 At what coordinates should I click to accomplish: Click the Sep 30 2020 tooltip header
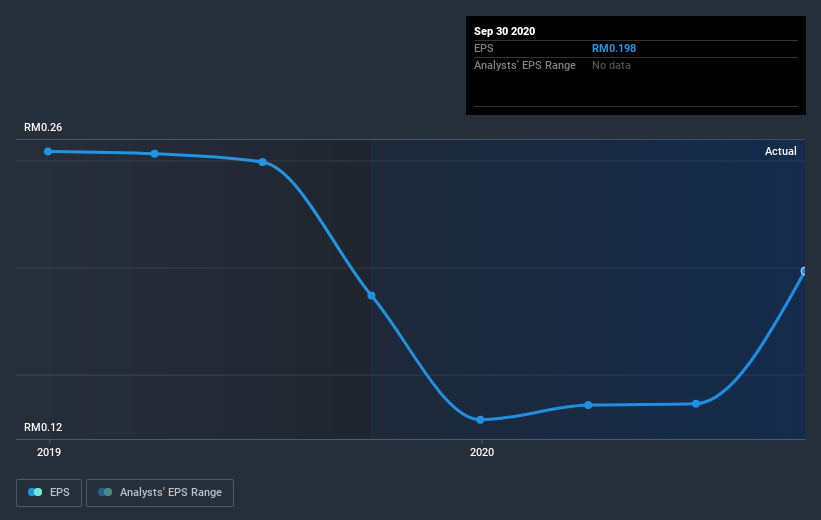[x=504, y=31]
